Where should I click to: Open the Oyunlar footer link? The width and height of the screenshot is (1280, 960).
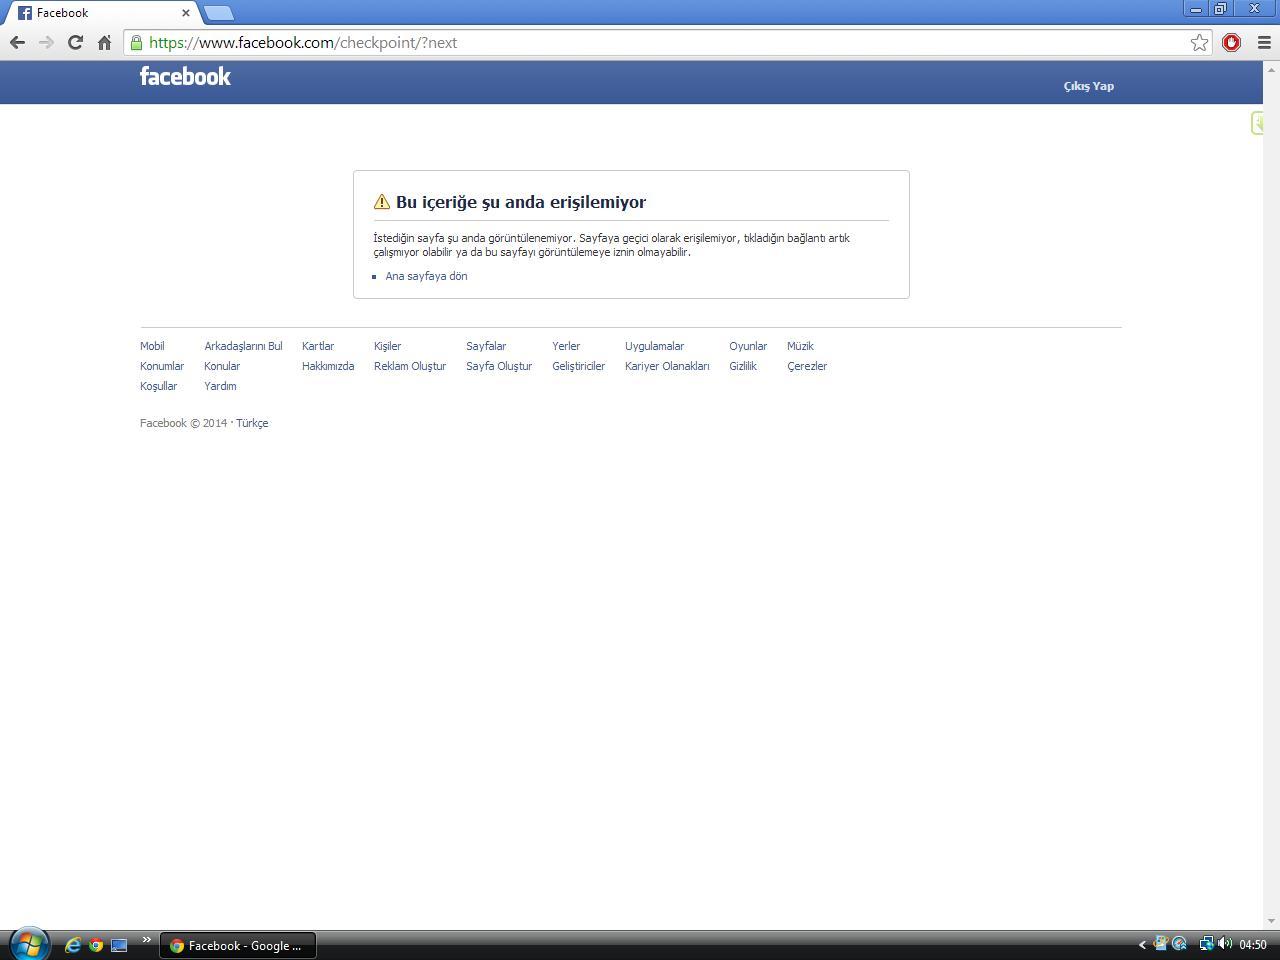748,346
